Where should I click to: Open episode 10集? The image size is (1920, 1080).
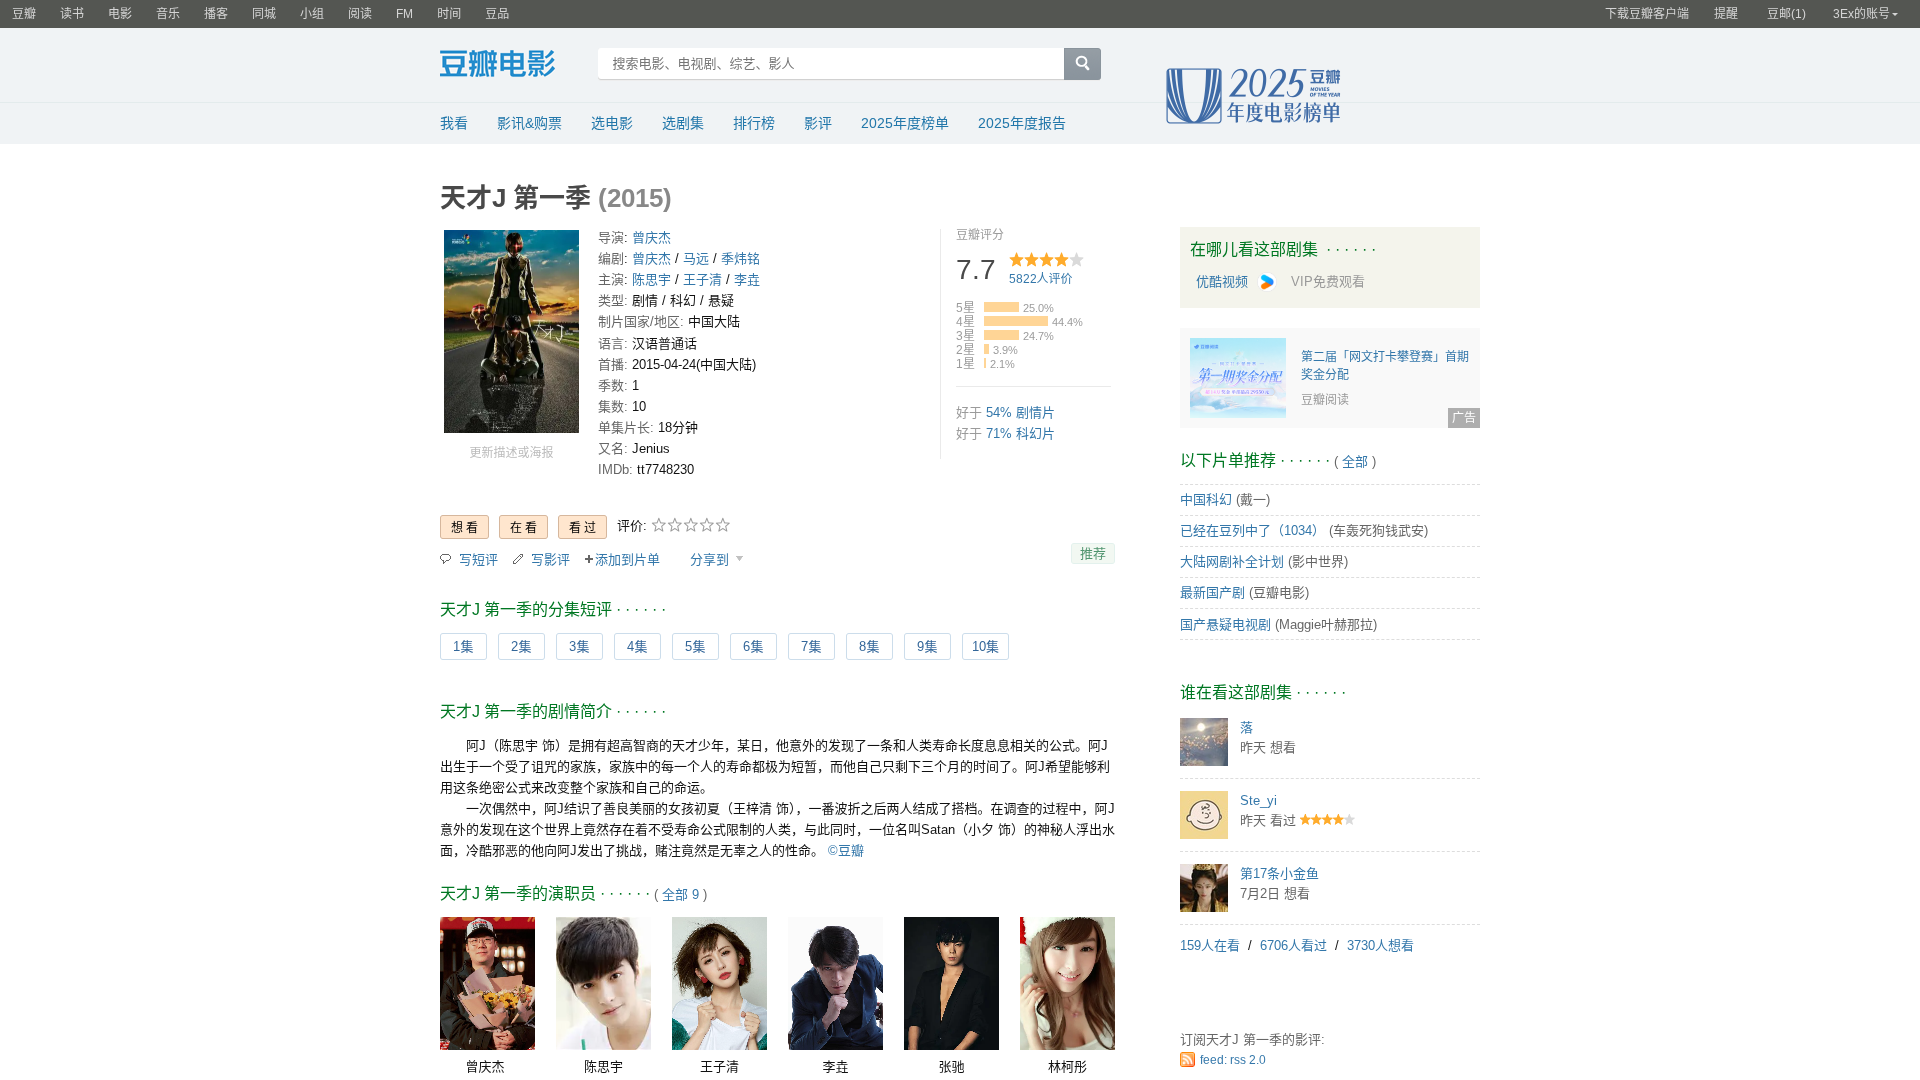coord(985,647)
